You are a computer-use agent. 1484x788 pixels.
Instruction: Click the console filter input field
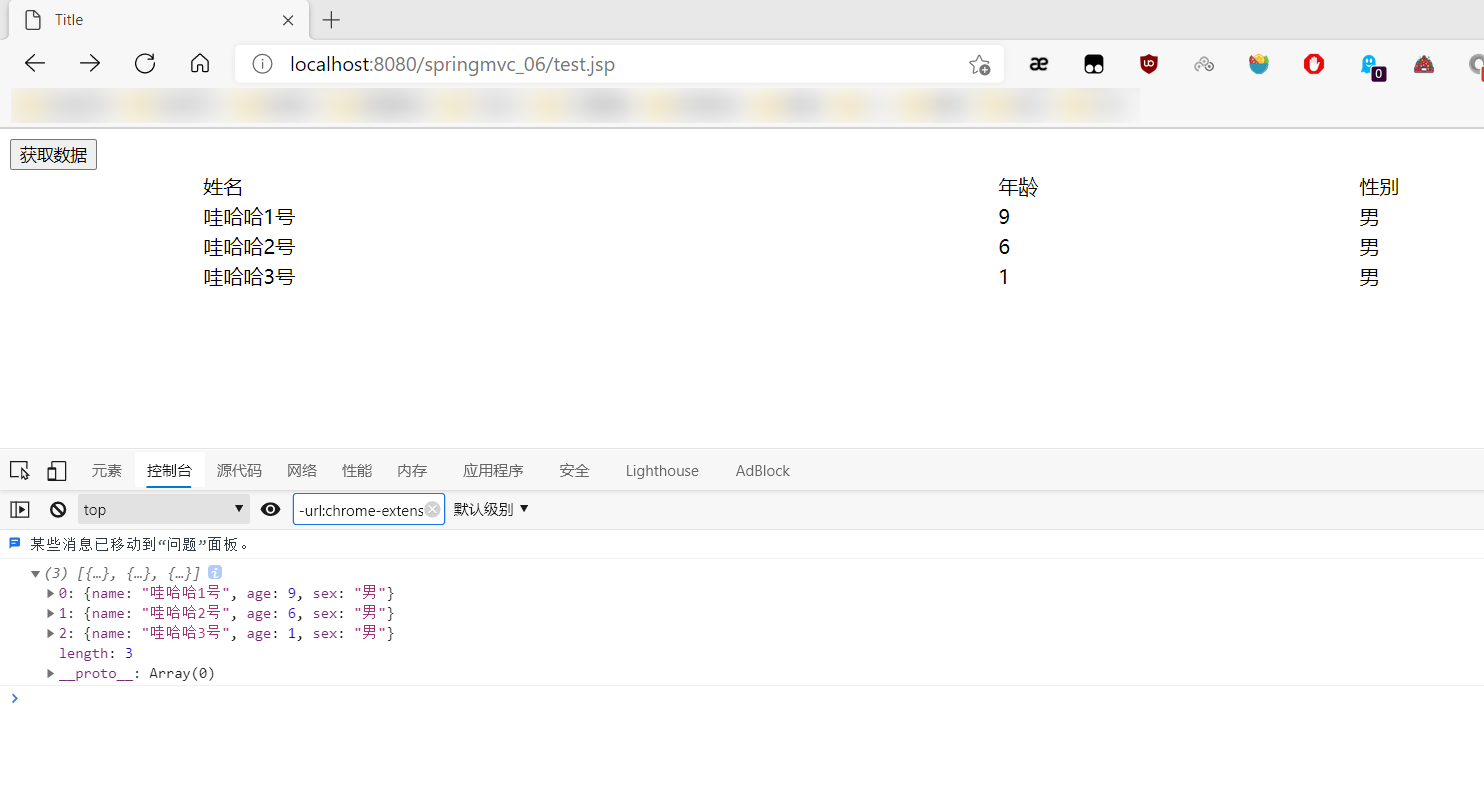[x=360, y=510]
